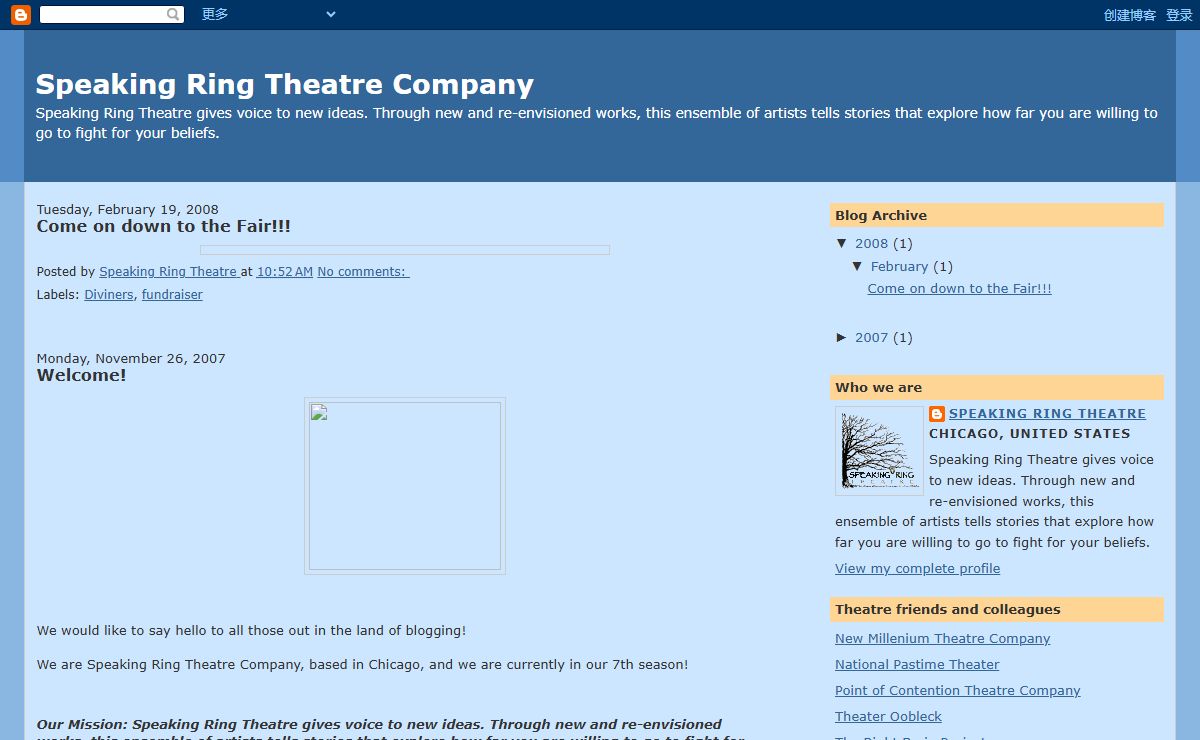Open the fundraiser label
Image resolution: width=1200 pixels, height=740 pixels.
[172, 295]
